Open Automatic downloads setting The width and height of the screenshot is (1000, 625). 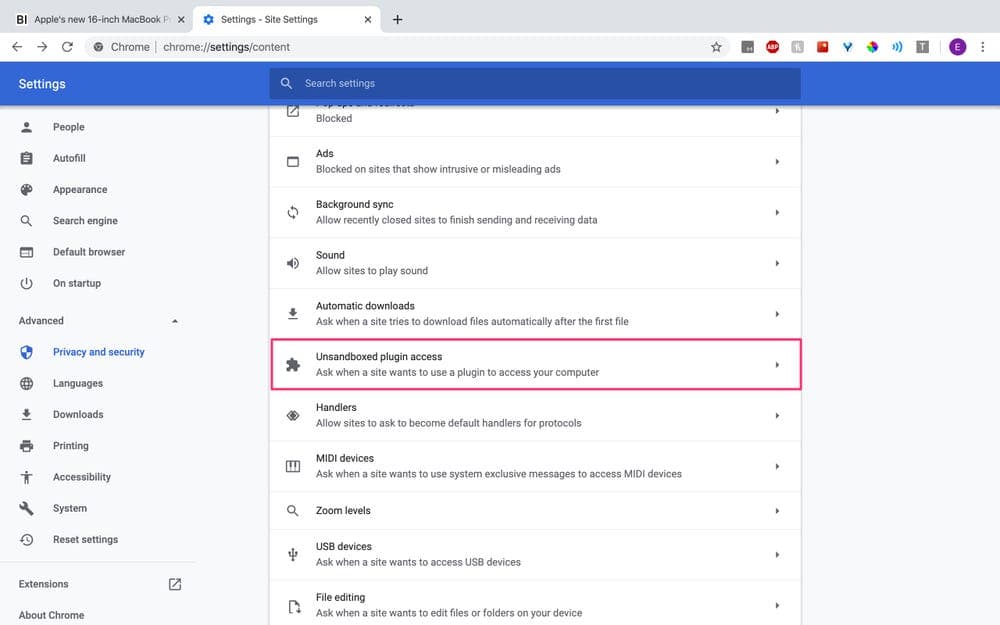point(535,314)
